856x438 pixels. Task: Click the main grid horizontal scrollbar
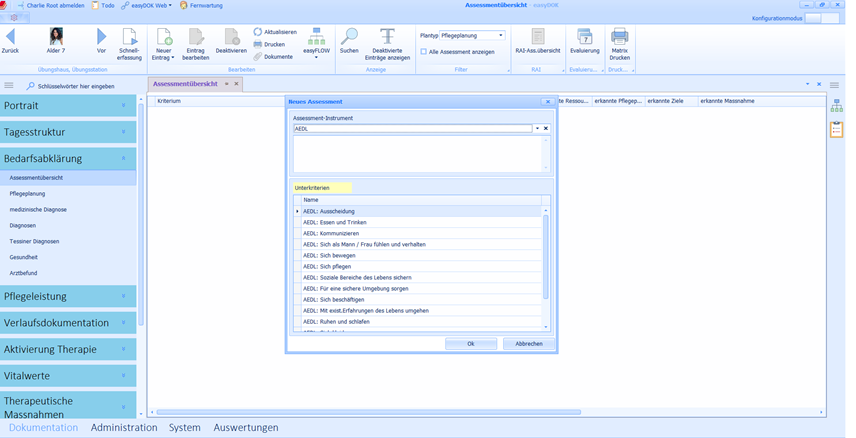tap(368, 412)
